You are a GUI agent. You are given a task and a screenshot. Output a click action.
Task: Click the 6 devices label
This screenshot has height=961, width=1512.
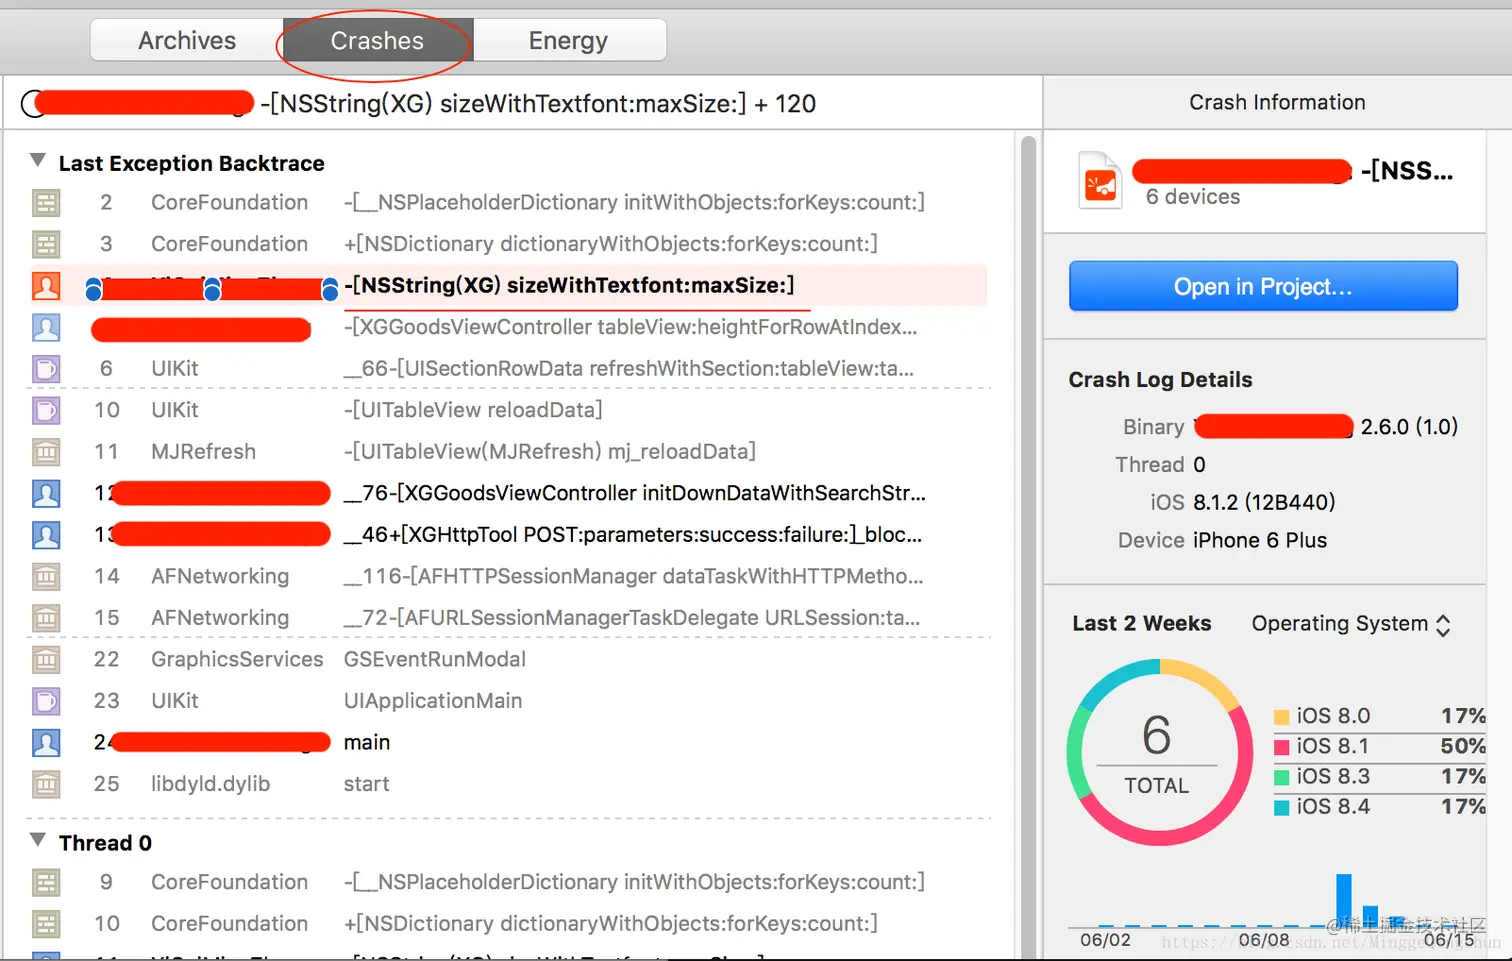pos(1193,197)
